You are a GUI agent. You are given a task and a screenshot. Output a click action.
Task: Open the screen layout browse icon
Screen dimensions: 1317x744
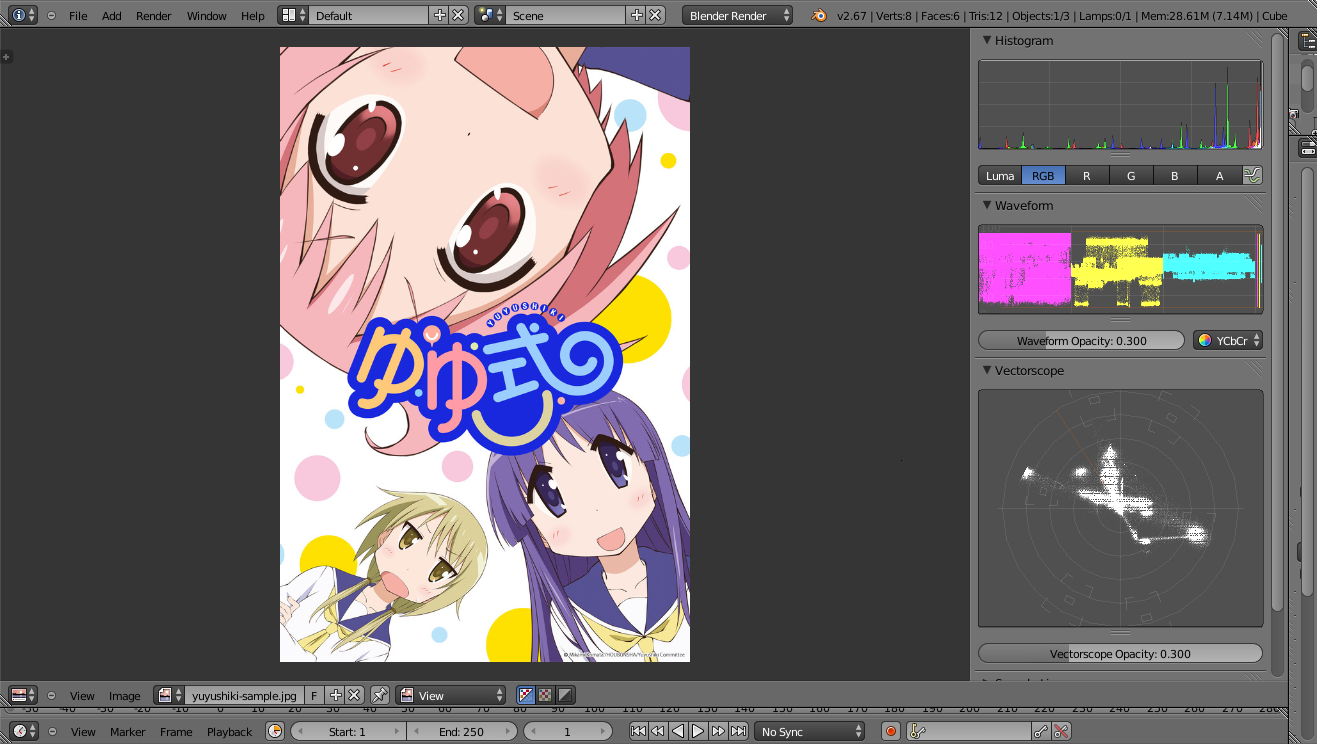coord(292,15)
